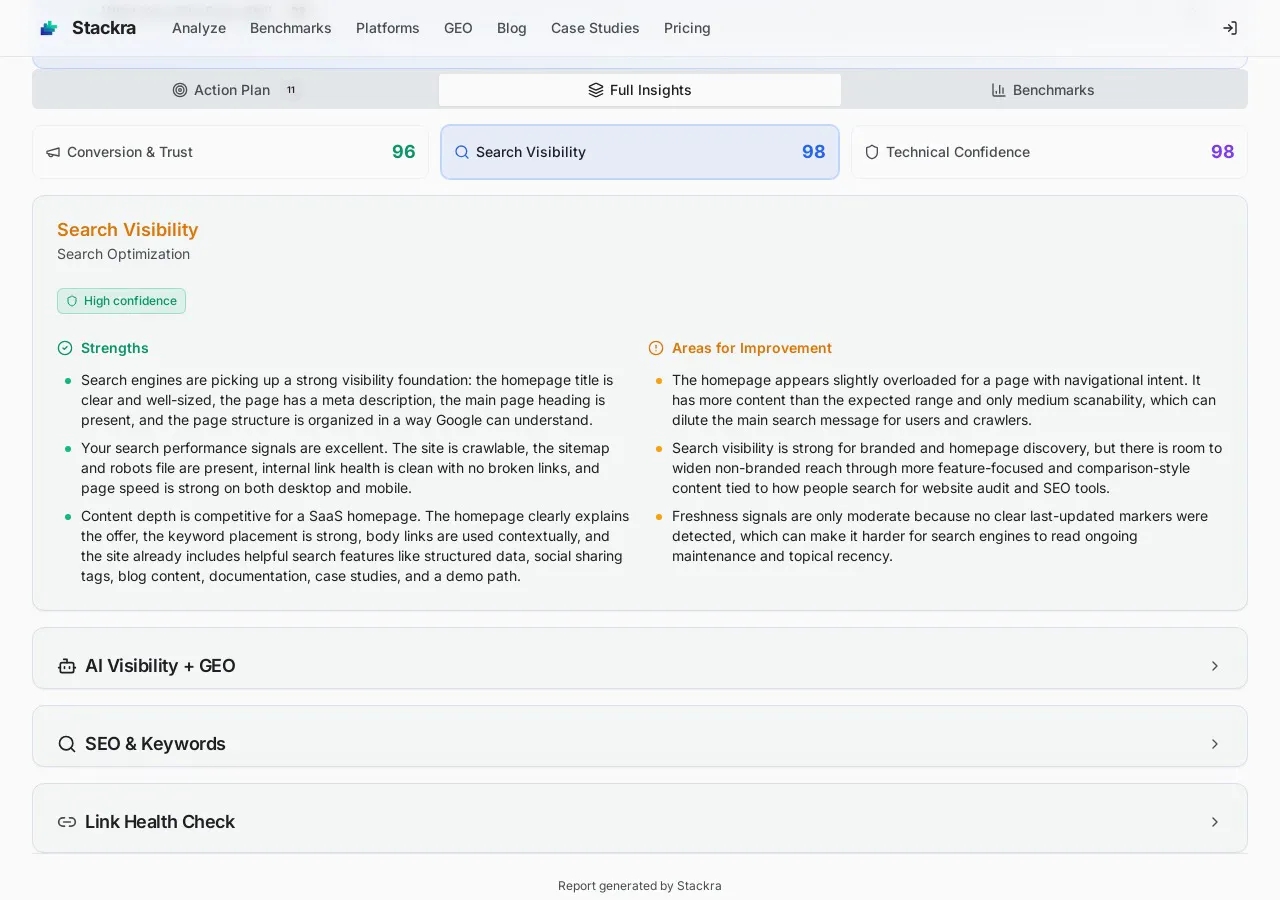The image size is (1280, 900).
Task: Switch to the Benchmarks tab below navbar
Action: click(x=1043, y=90)
